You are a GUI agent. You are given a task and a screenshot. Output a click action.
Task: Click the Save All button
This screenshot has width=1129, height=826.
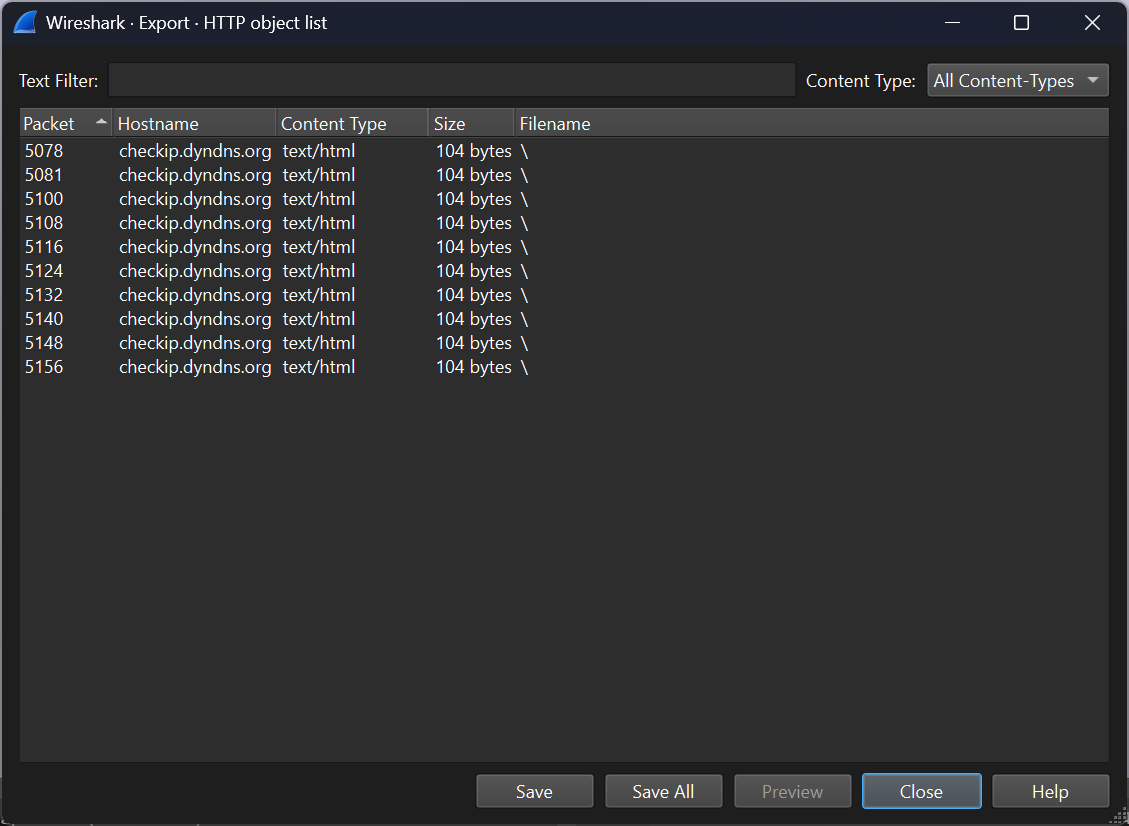click(663, 791)
